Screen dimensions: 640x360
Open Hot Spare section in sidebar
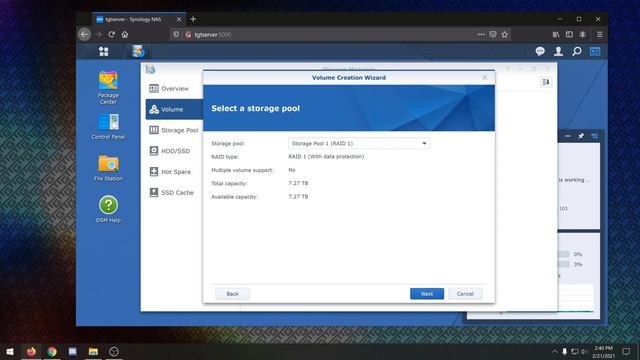(x=174, y=172)
